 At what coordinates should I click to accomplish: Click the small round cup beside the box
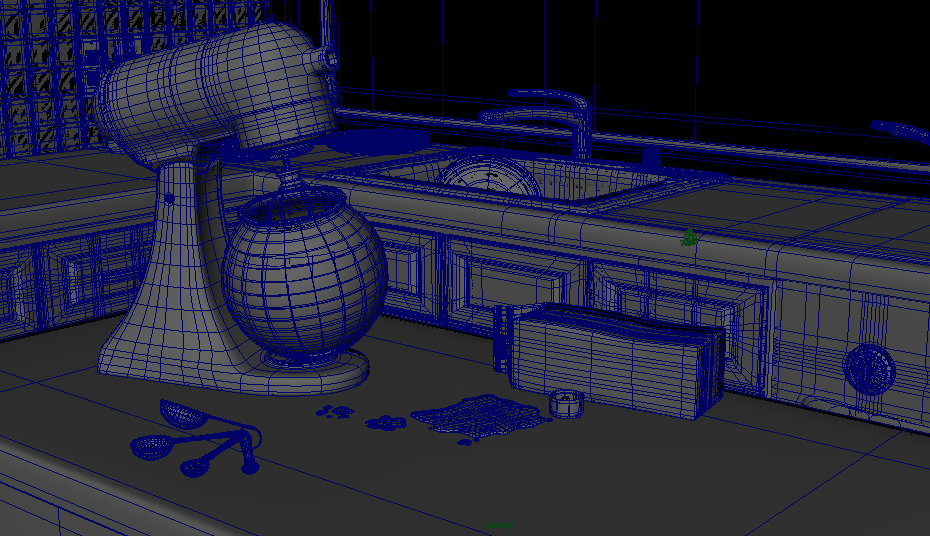[x=566, y=403]
